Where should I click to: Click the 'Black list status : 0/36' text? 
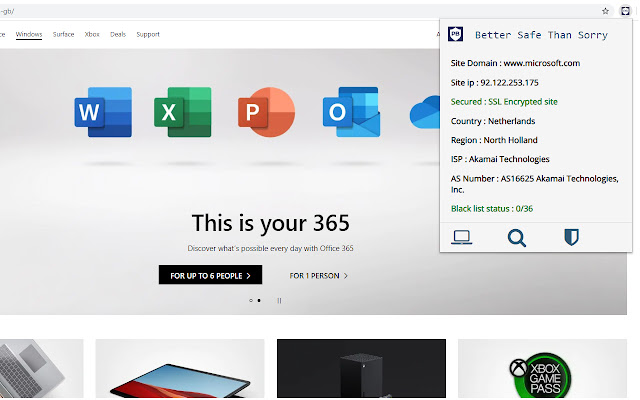pos(492,209)
